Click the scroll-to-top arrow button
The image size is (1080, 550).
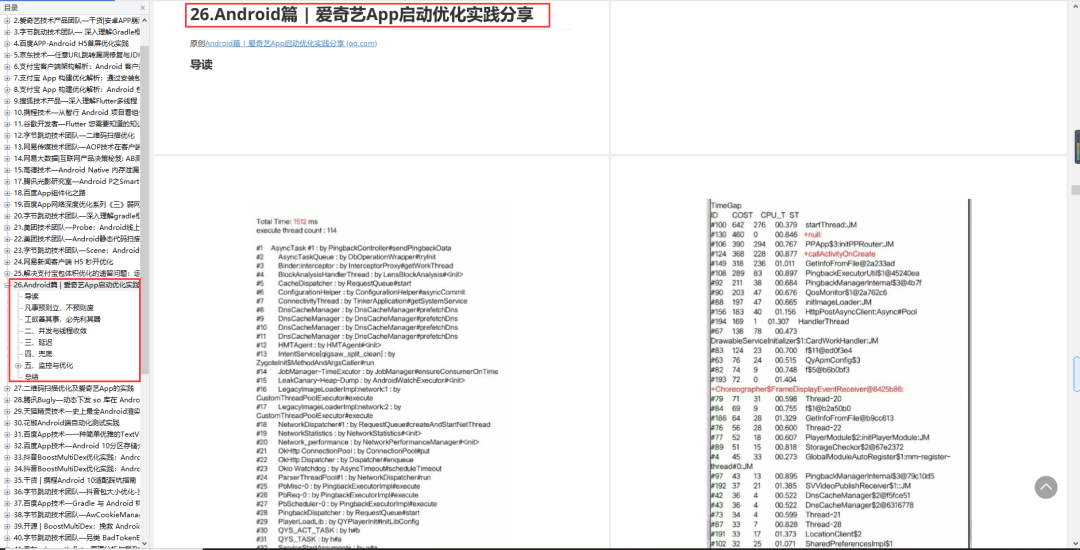pyautogui.click(x=1046, y=487)
